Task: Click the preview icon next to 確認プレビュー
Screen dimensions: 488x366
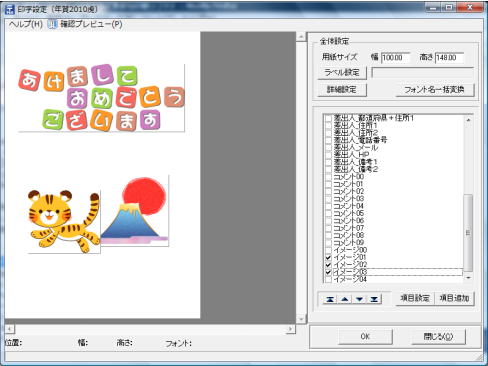Action: [x=52, y=24]
